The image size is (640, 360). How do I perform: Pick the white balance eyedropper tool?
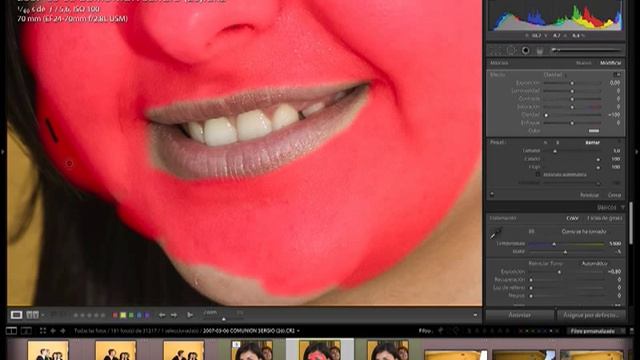point(496,233)
